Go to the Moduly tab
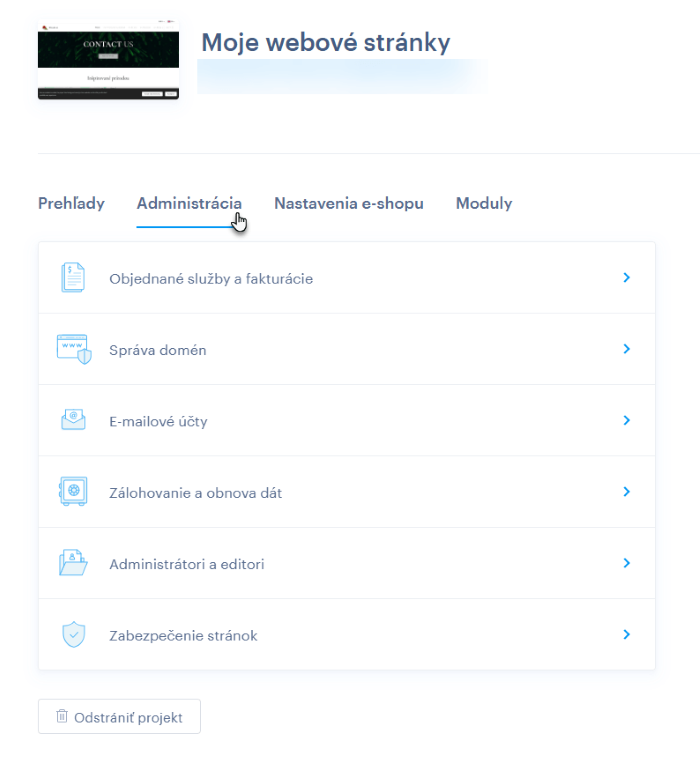Viewport: 700px width, 757px height. 484,204
